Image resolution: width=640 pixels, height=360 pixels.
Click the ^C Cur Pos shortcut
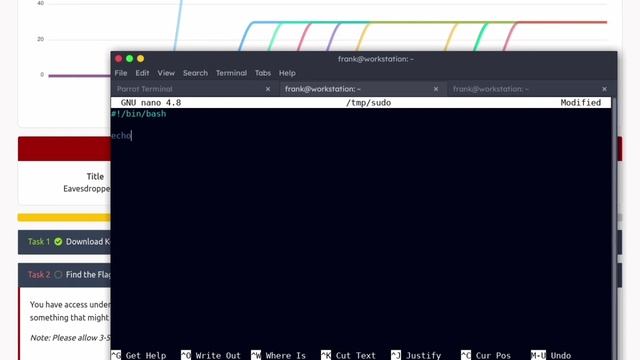(486, 355)
